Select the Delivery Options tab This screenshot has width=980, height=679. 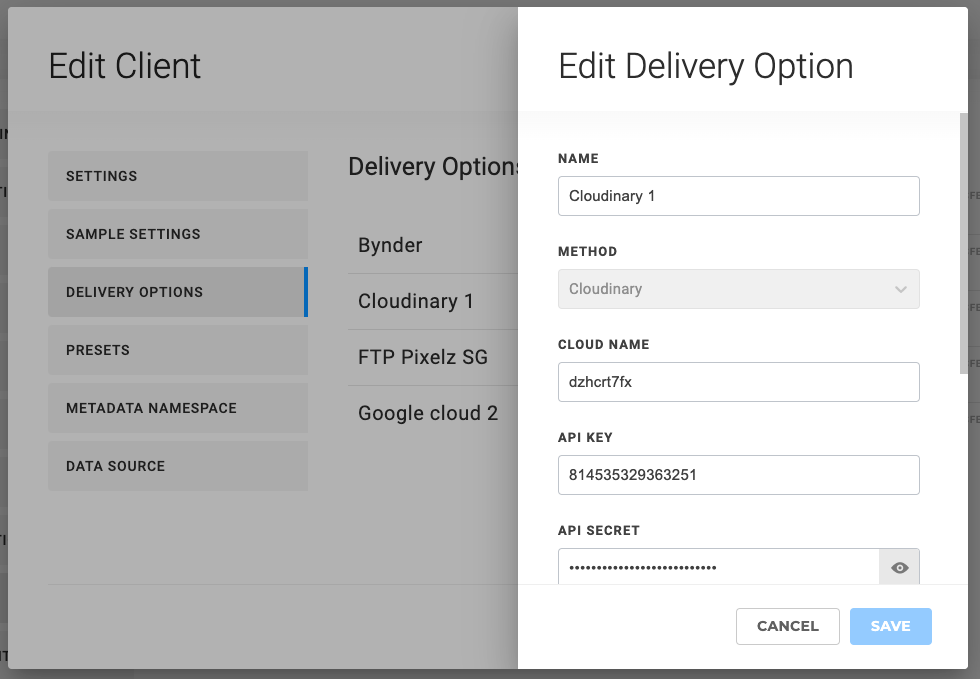tap(177, 292)
